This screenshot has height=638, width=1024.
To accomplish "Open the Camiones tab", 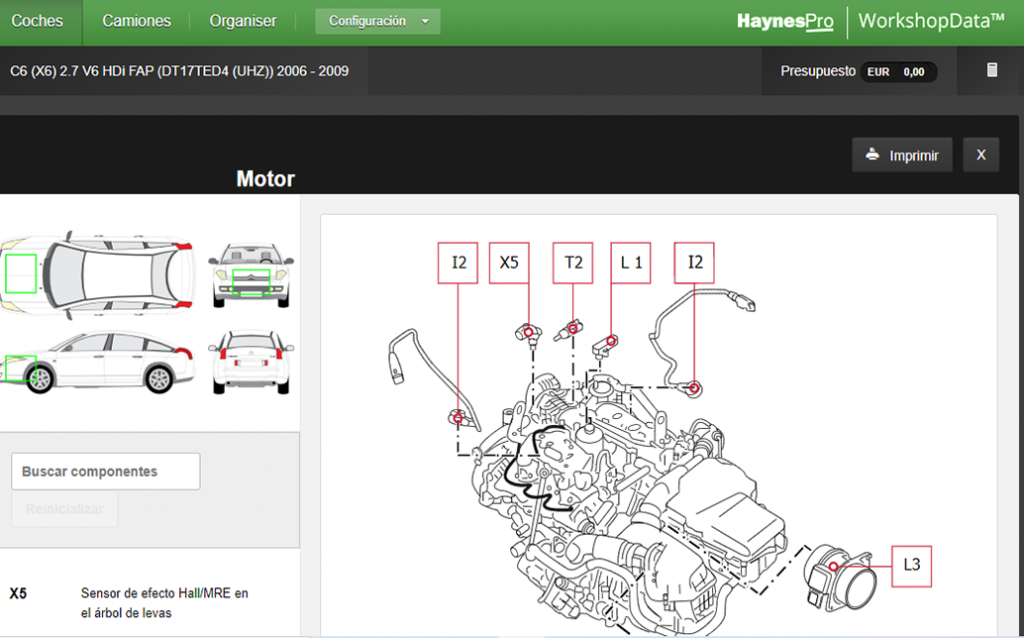I will coord(136,21).
